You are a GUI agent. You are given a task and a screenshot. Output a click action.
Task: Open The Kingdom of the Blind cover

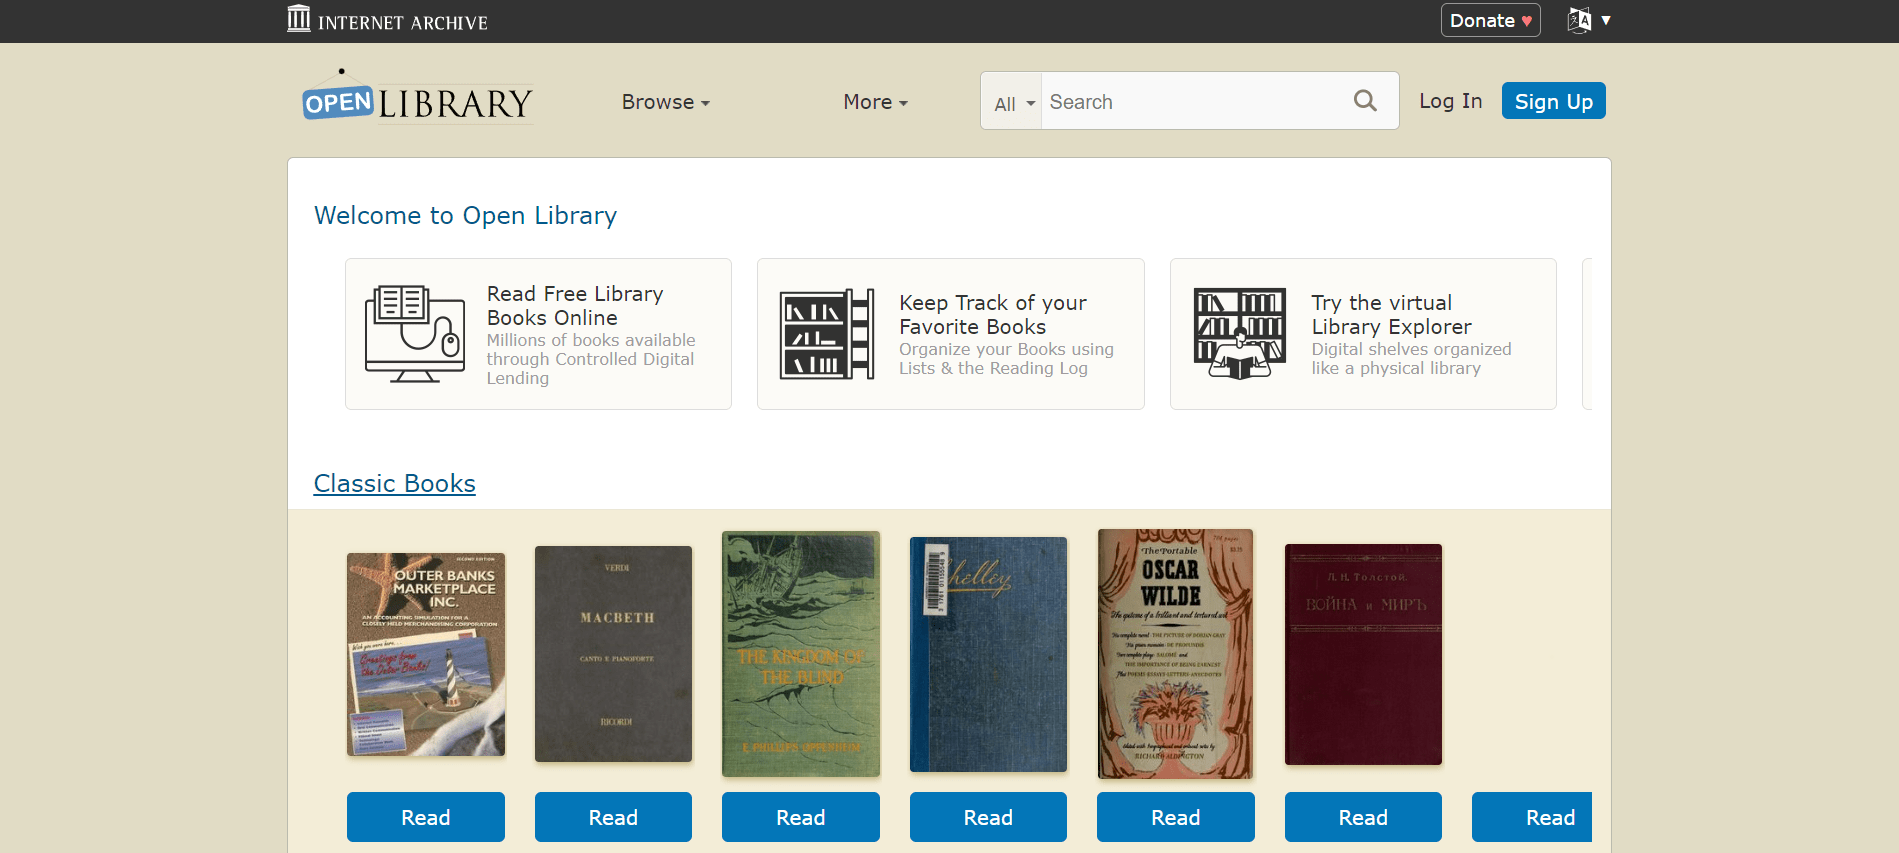(801, 654)
